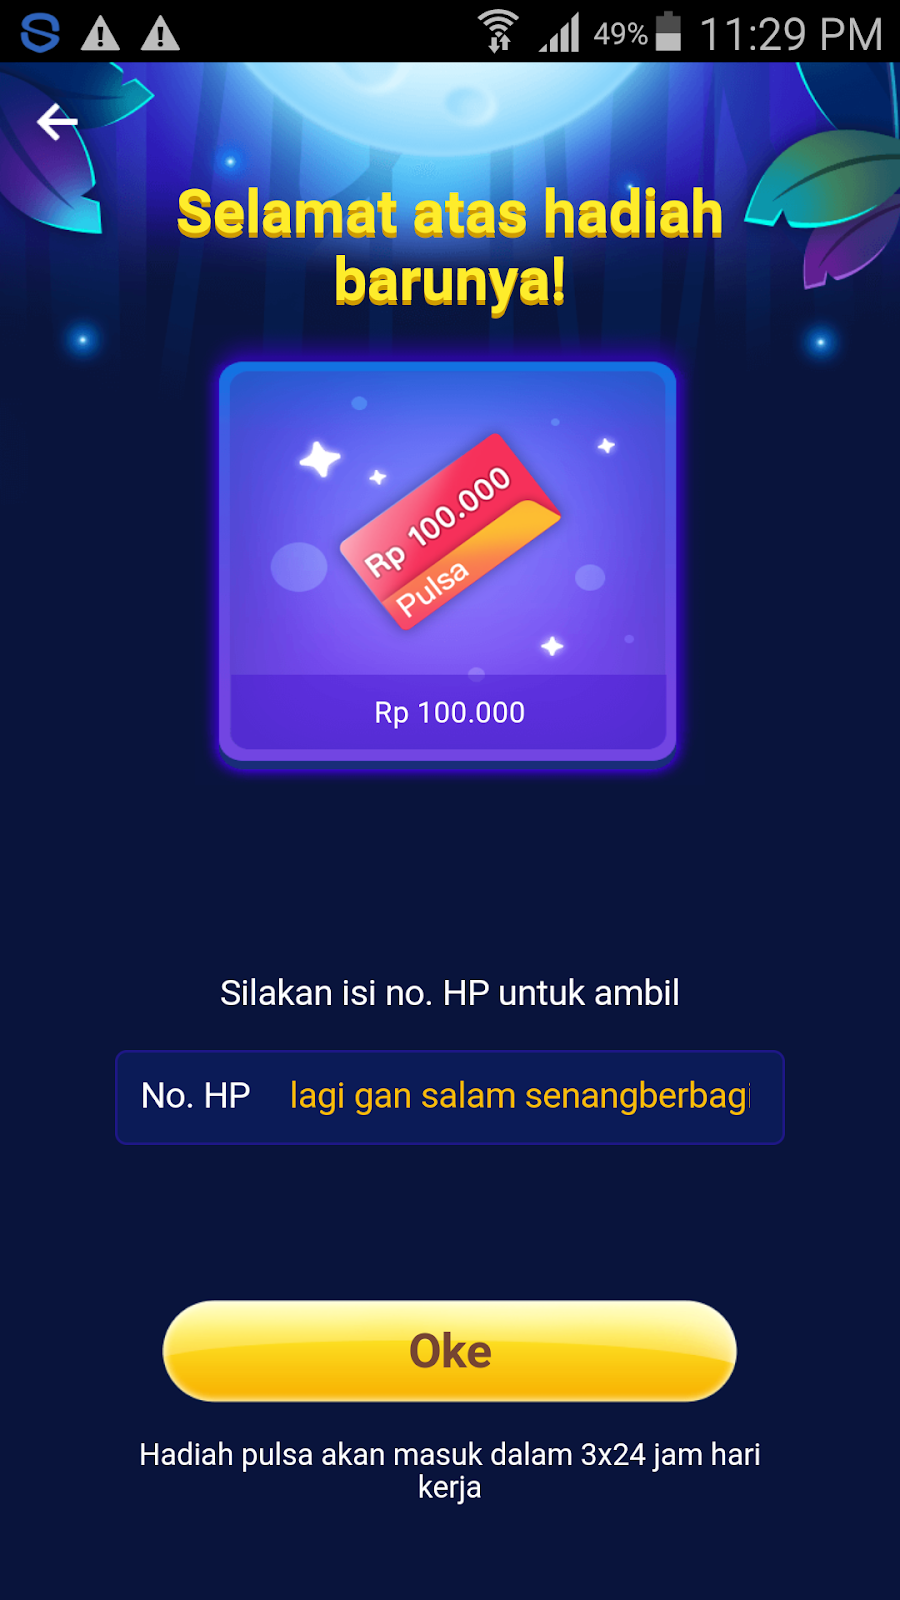Image resolution: width=900 pixels, height=1600 pixels.
Task: Tap the blue S app notification icon
Action: coord(40,33)
